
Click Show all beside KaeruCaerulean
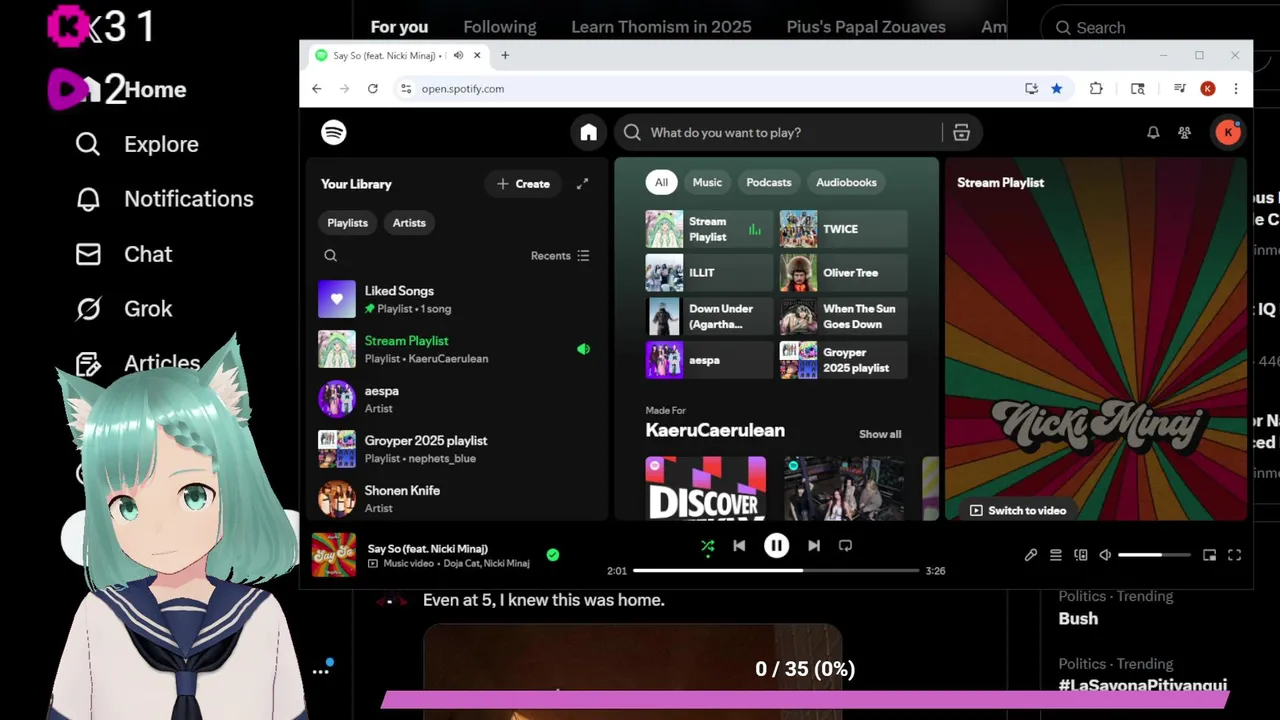(x=880, y=434)
